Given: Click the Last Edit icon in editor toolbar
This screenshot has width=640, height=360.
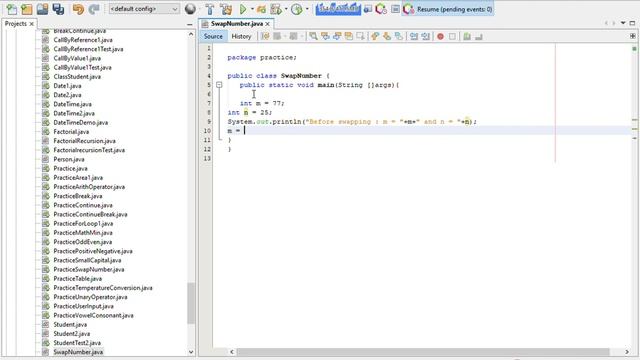Looking at the screenshot, I should point(265,36).
